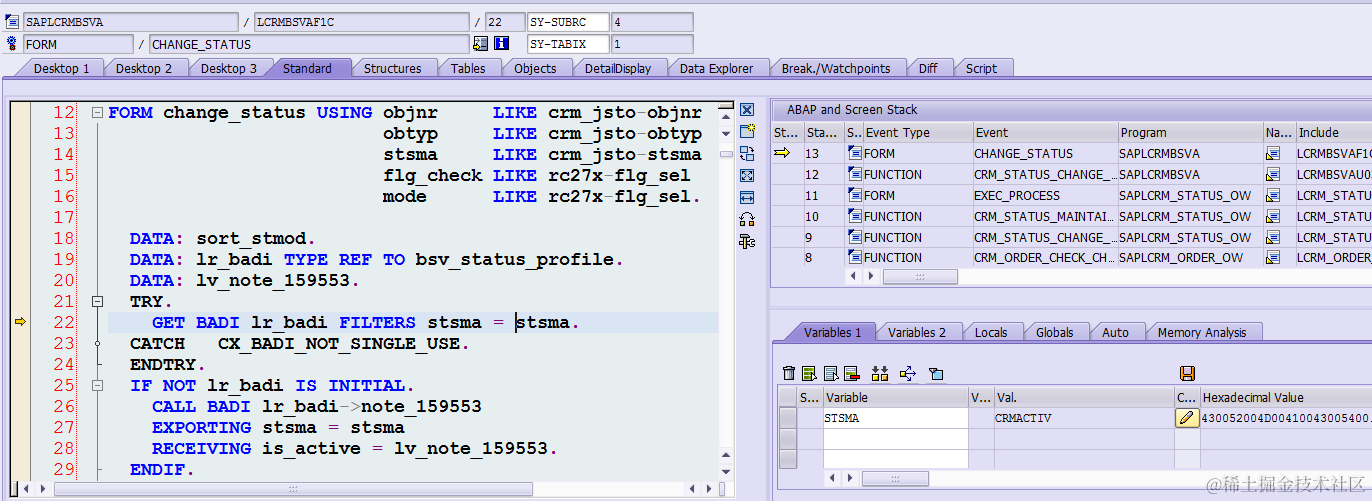Click the delete row icon in variables toolbar
Image resolution: width=1372 pixels, height=501 pixels.
(x=851, y=373)
